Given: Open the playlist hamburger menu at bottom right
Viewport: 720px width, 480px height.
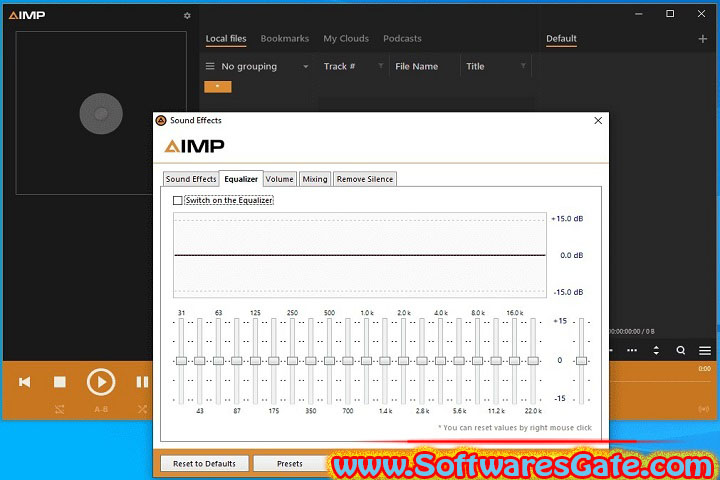Looking at the screenshot, I should pyautogui.click(x=705, y=351).
